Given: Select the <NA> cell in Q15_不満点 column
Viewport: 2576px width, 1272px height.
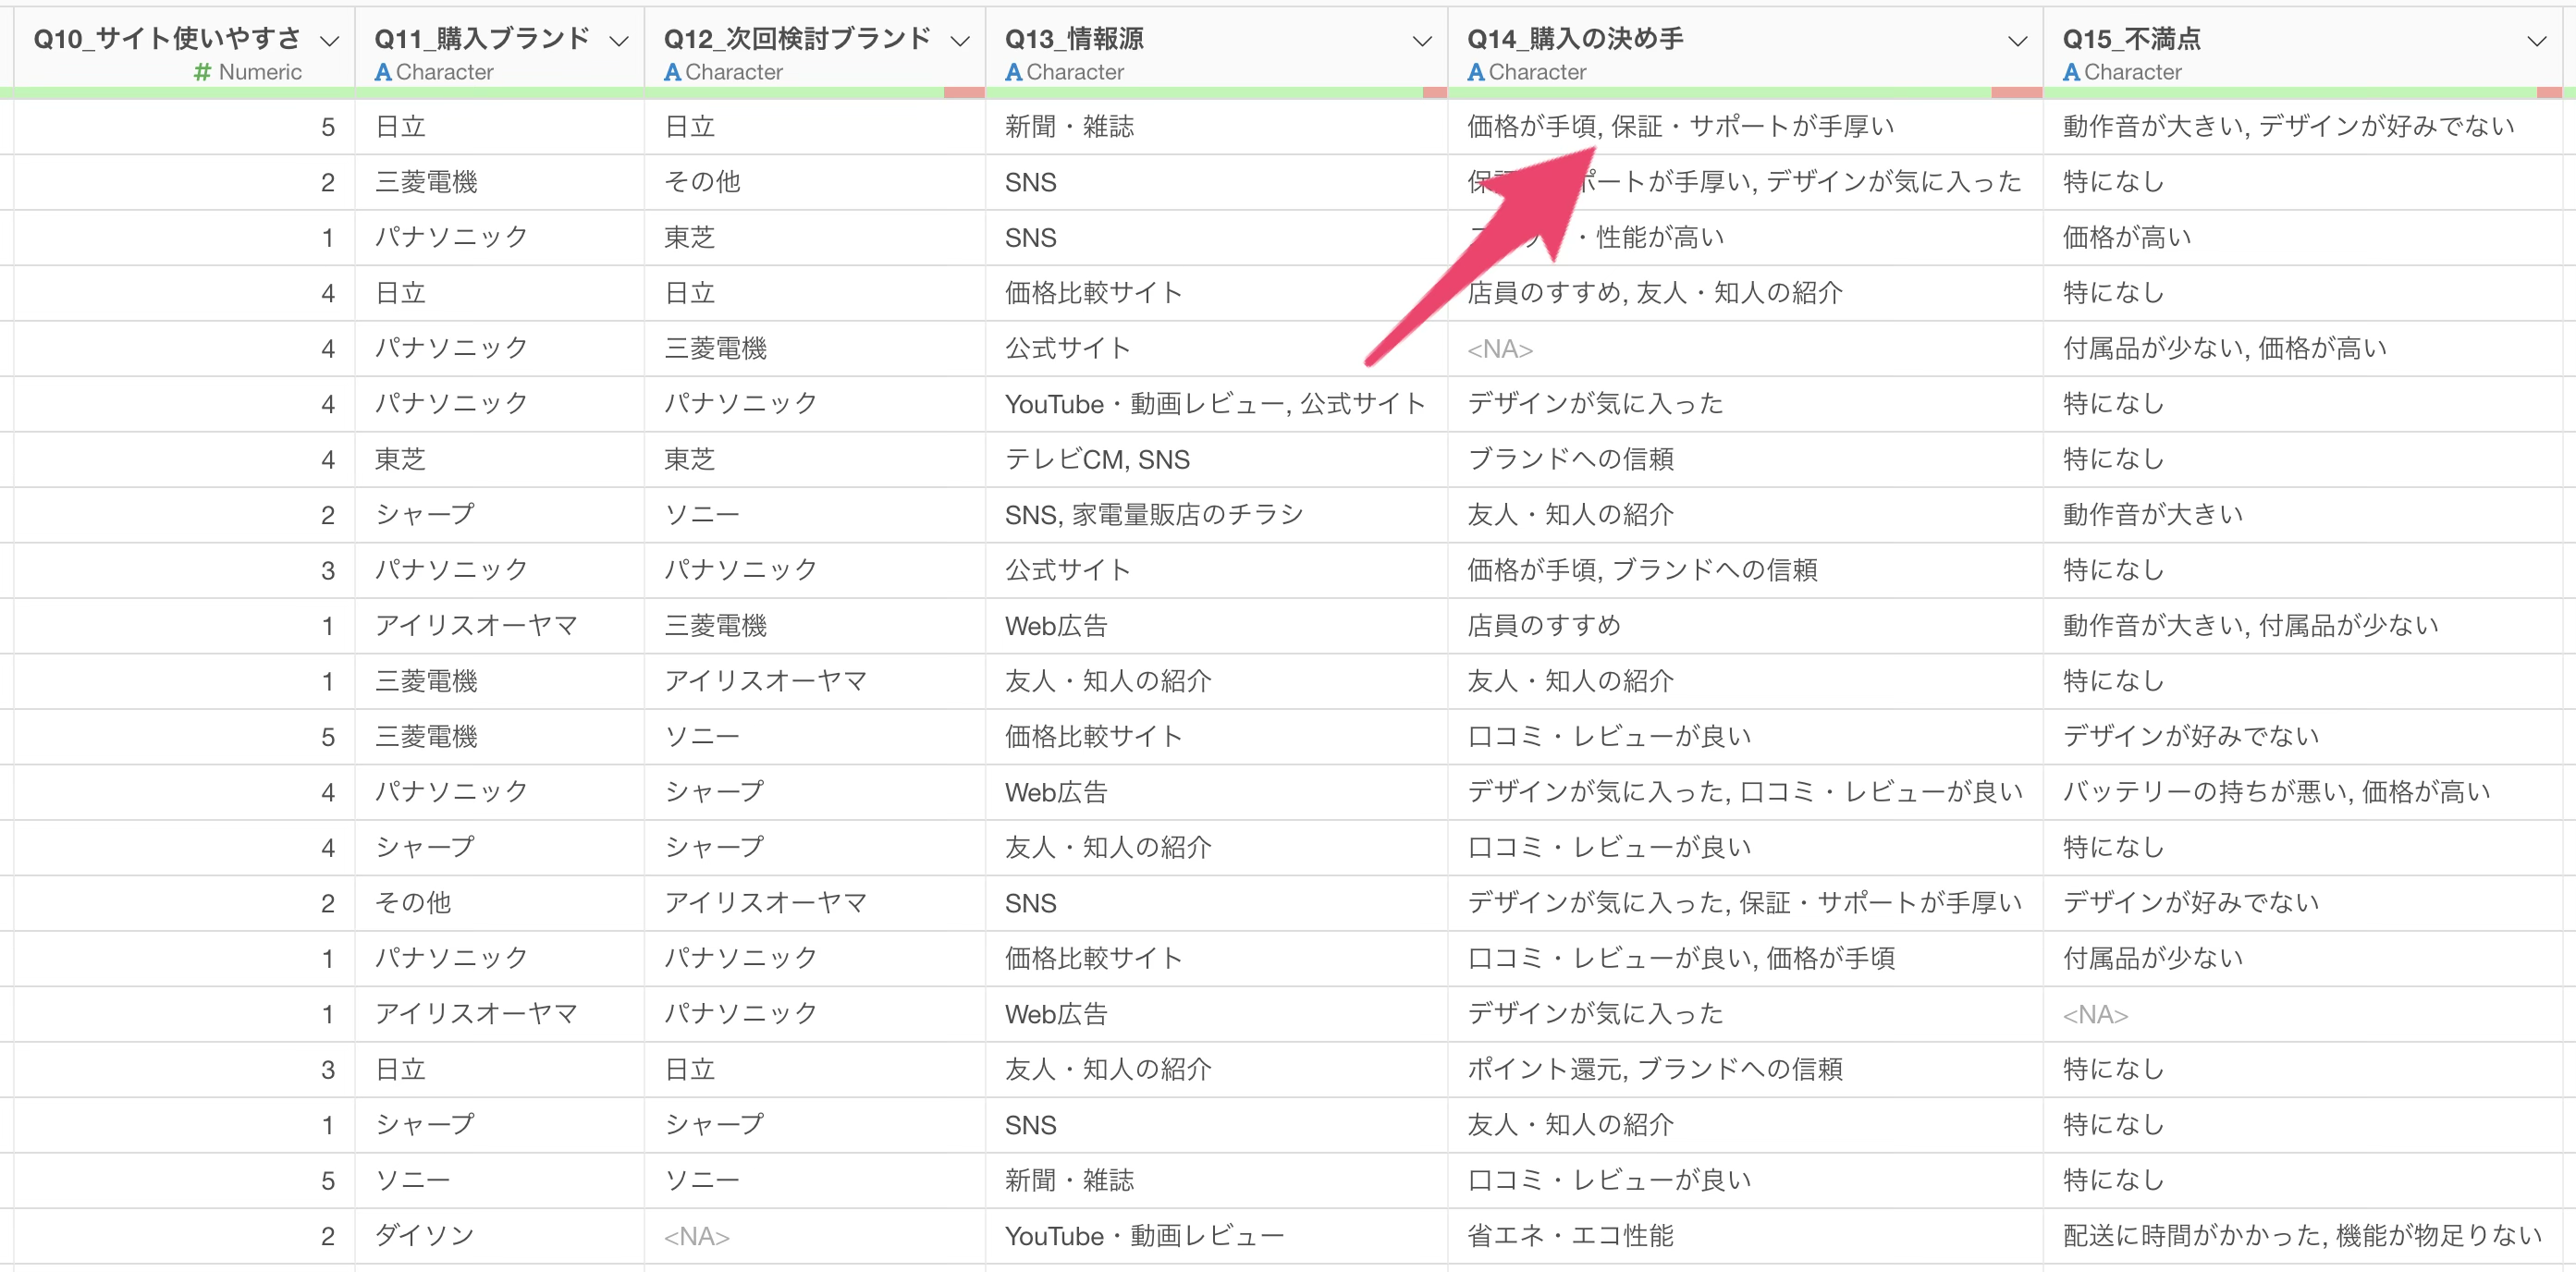Looking at the screenshot, I should click(2302, 1015).
